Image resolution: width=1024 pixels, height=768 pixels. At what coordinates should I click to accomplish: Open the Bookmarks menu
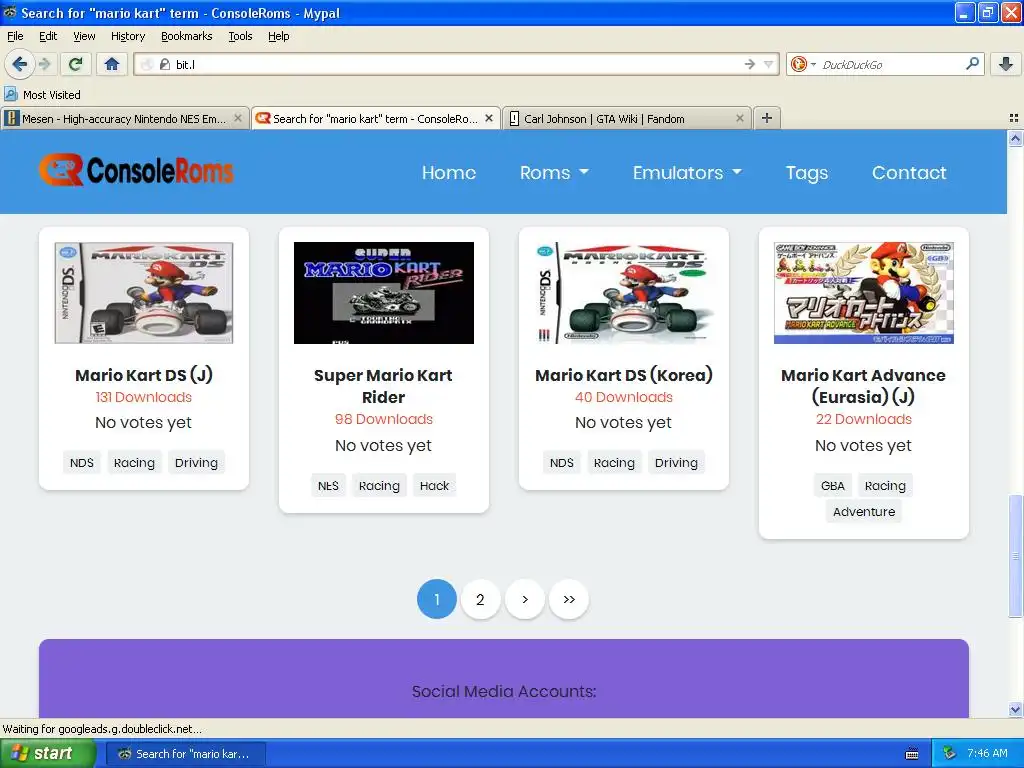186,36
